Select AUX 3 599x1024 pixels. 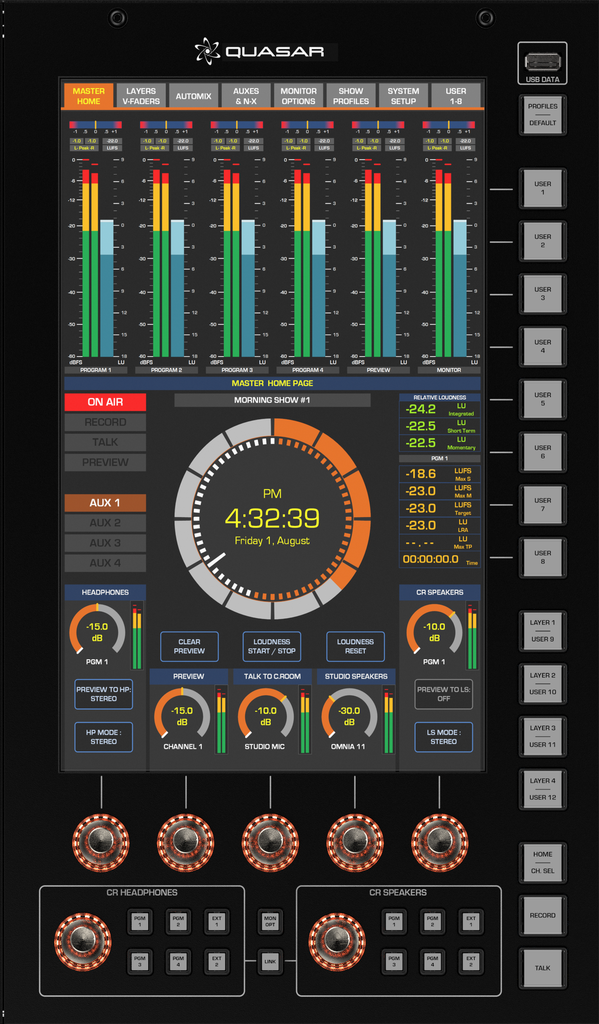tap(105, 543)
